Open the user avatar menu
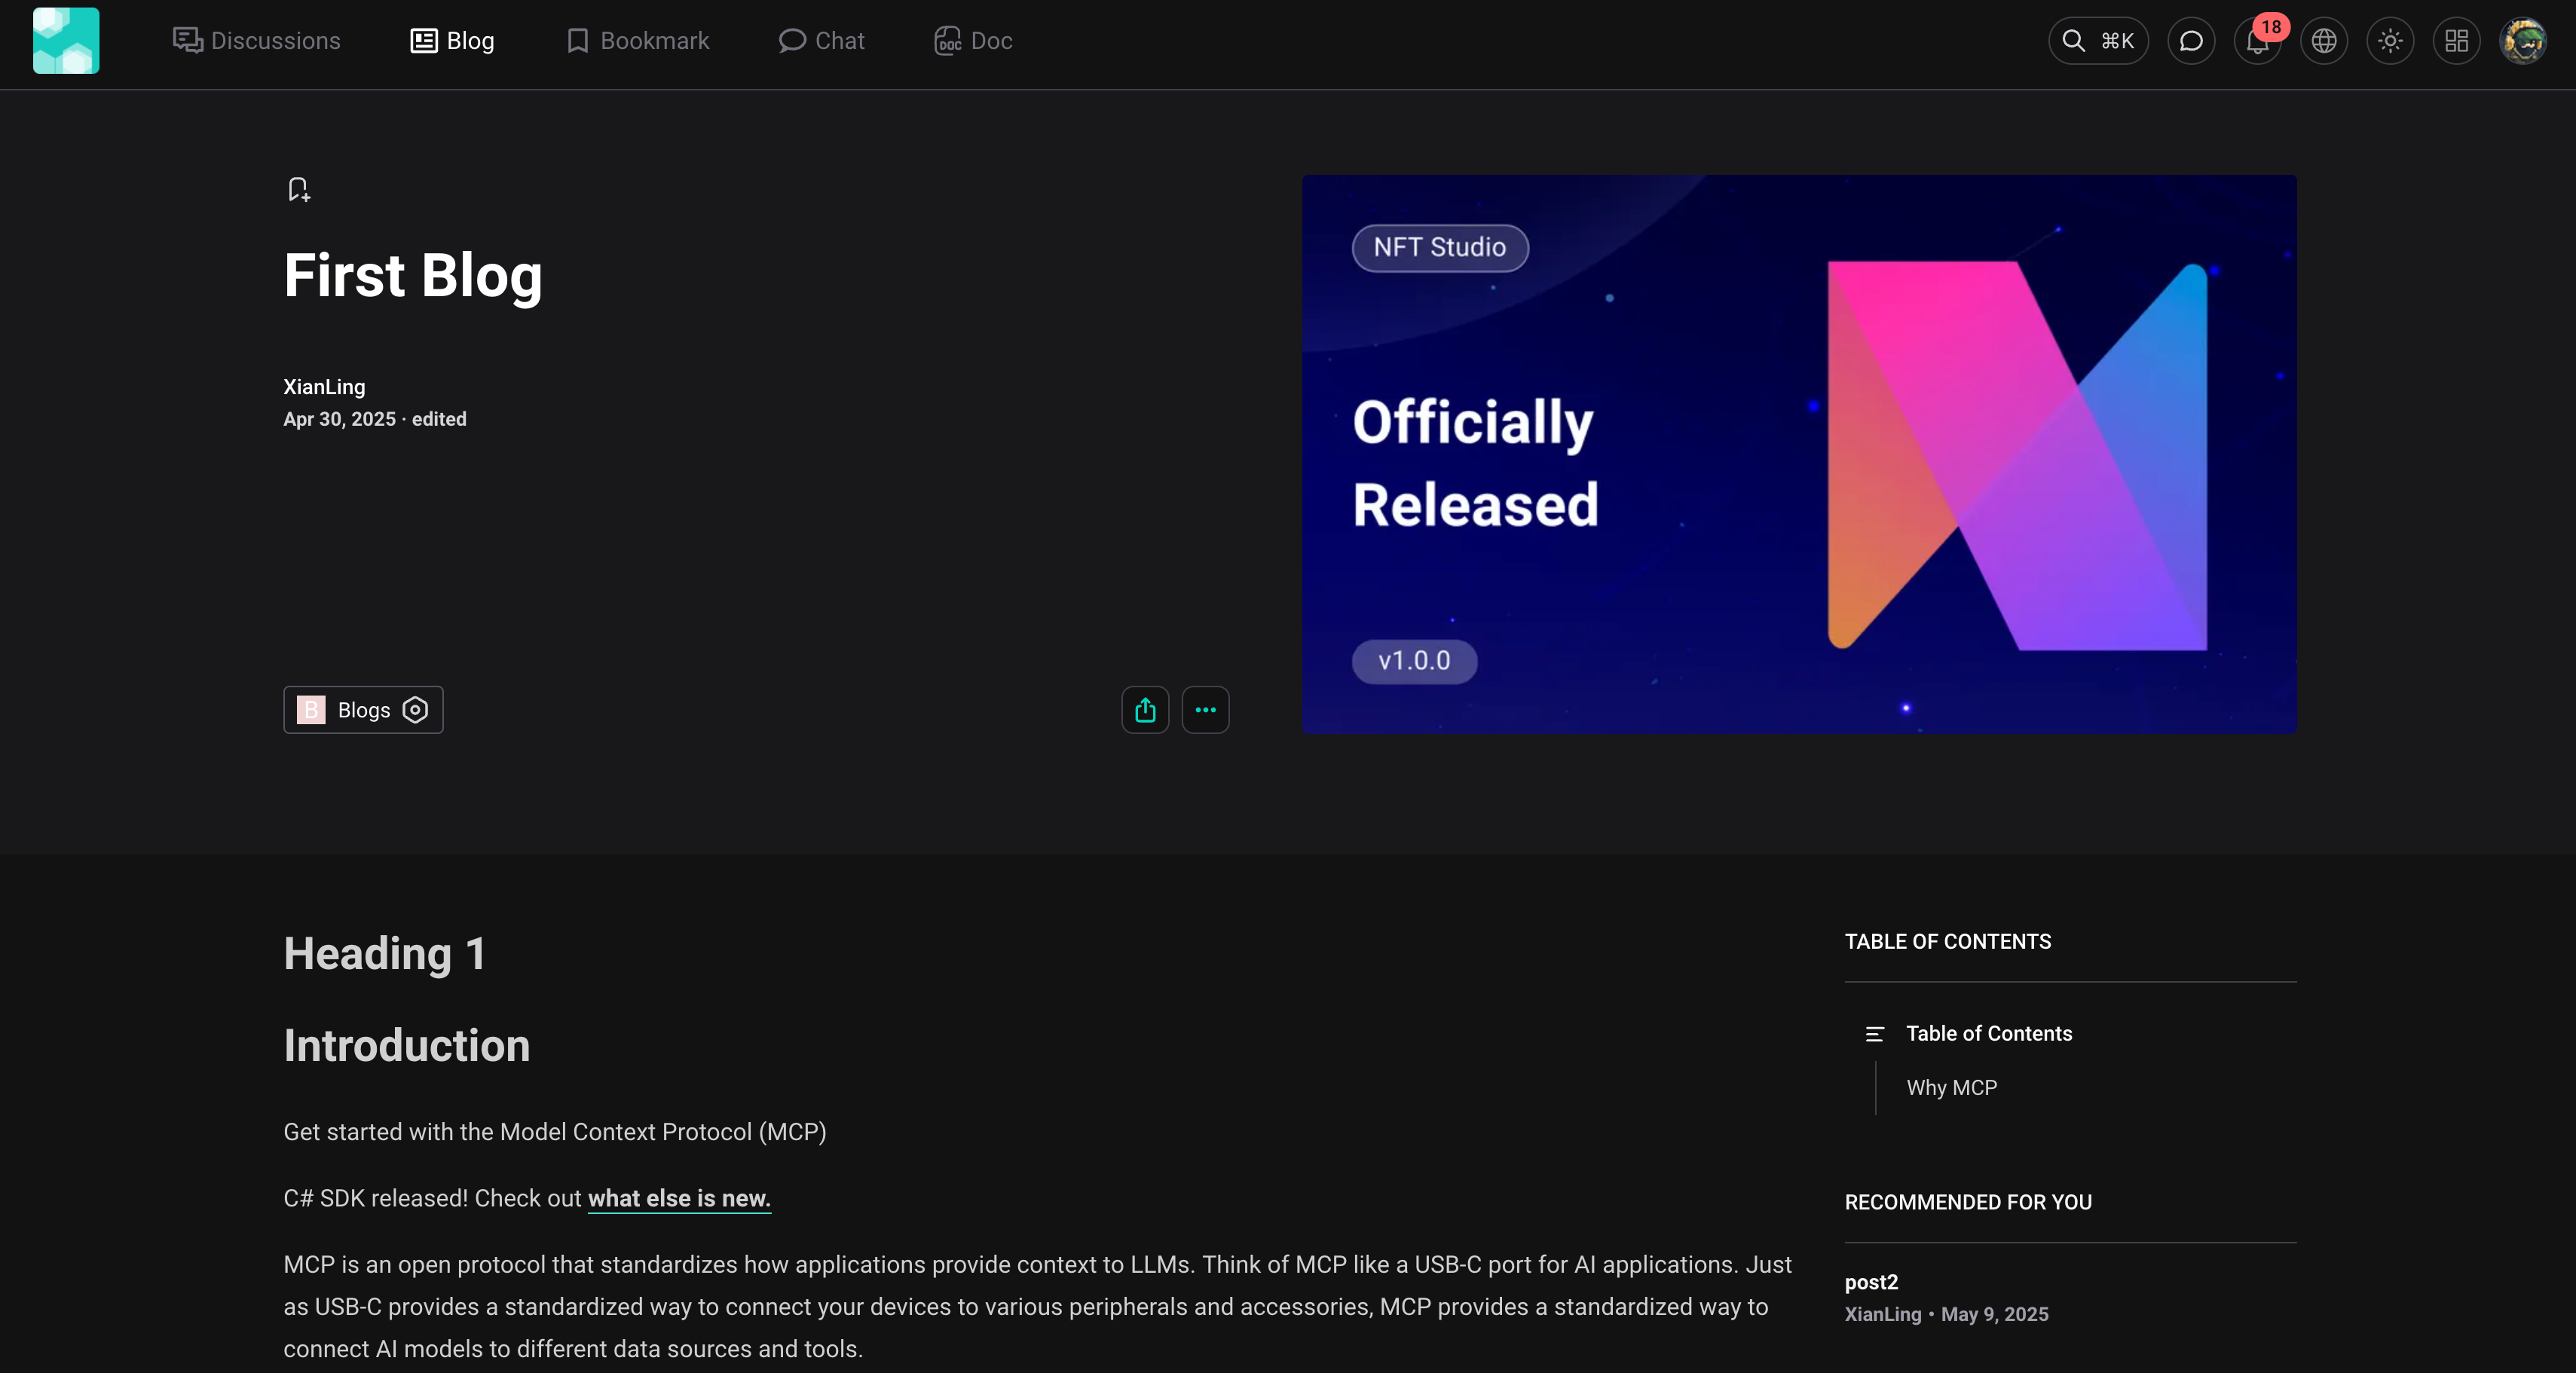 2523,41
